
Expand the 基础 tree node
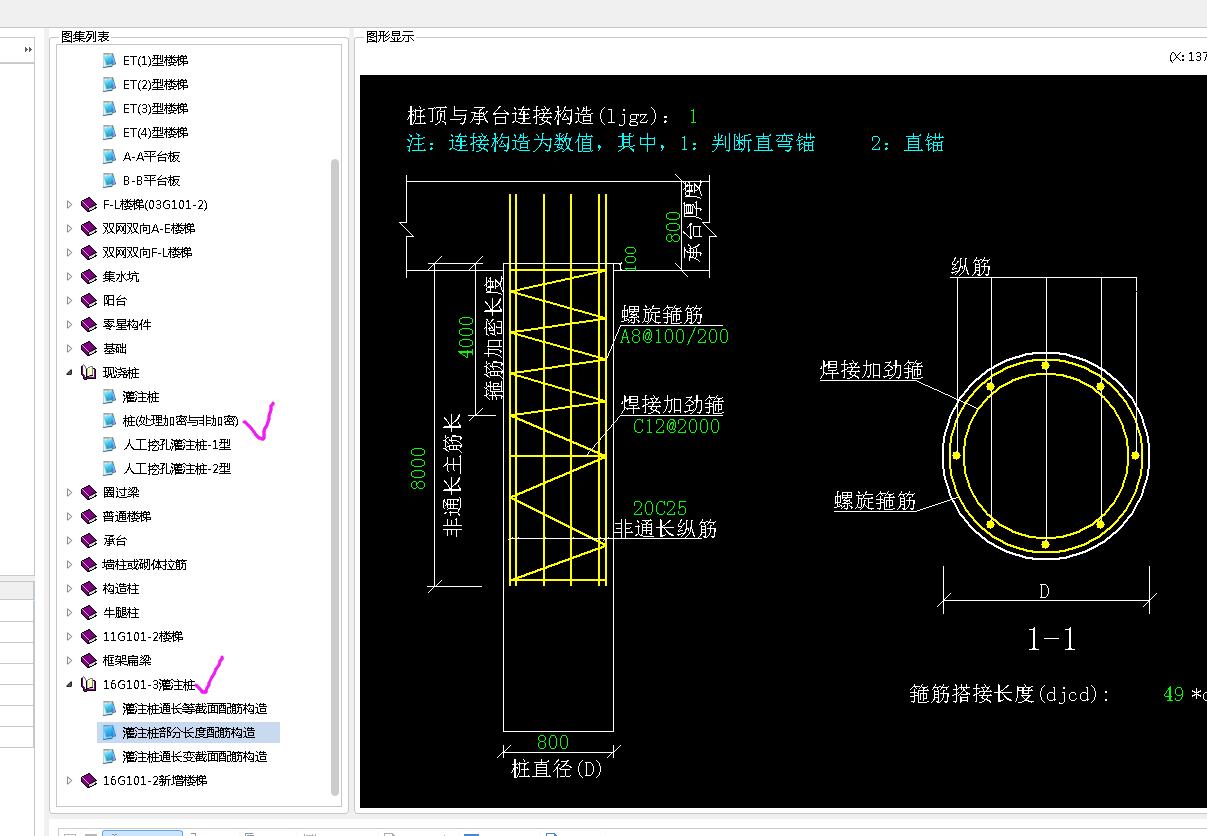pyautogui.click(x=69, y=348)
